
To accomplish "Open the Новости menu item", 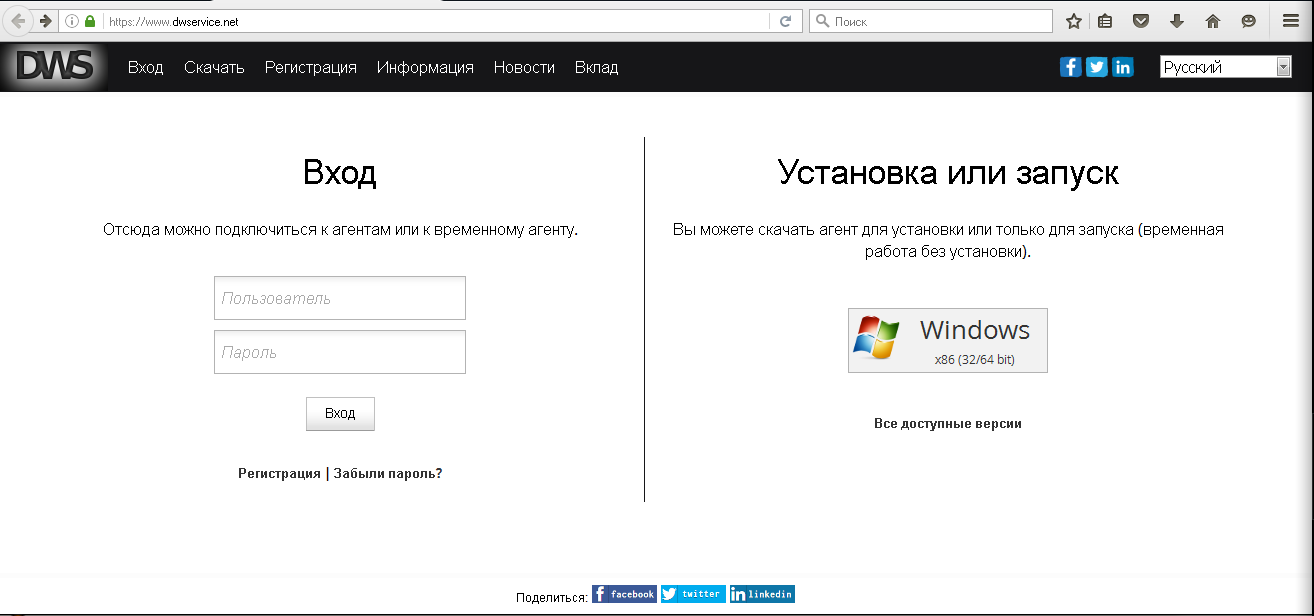I will [524, 67].
